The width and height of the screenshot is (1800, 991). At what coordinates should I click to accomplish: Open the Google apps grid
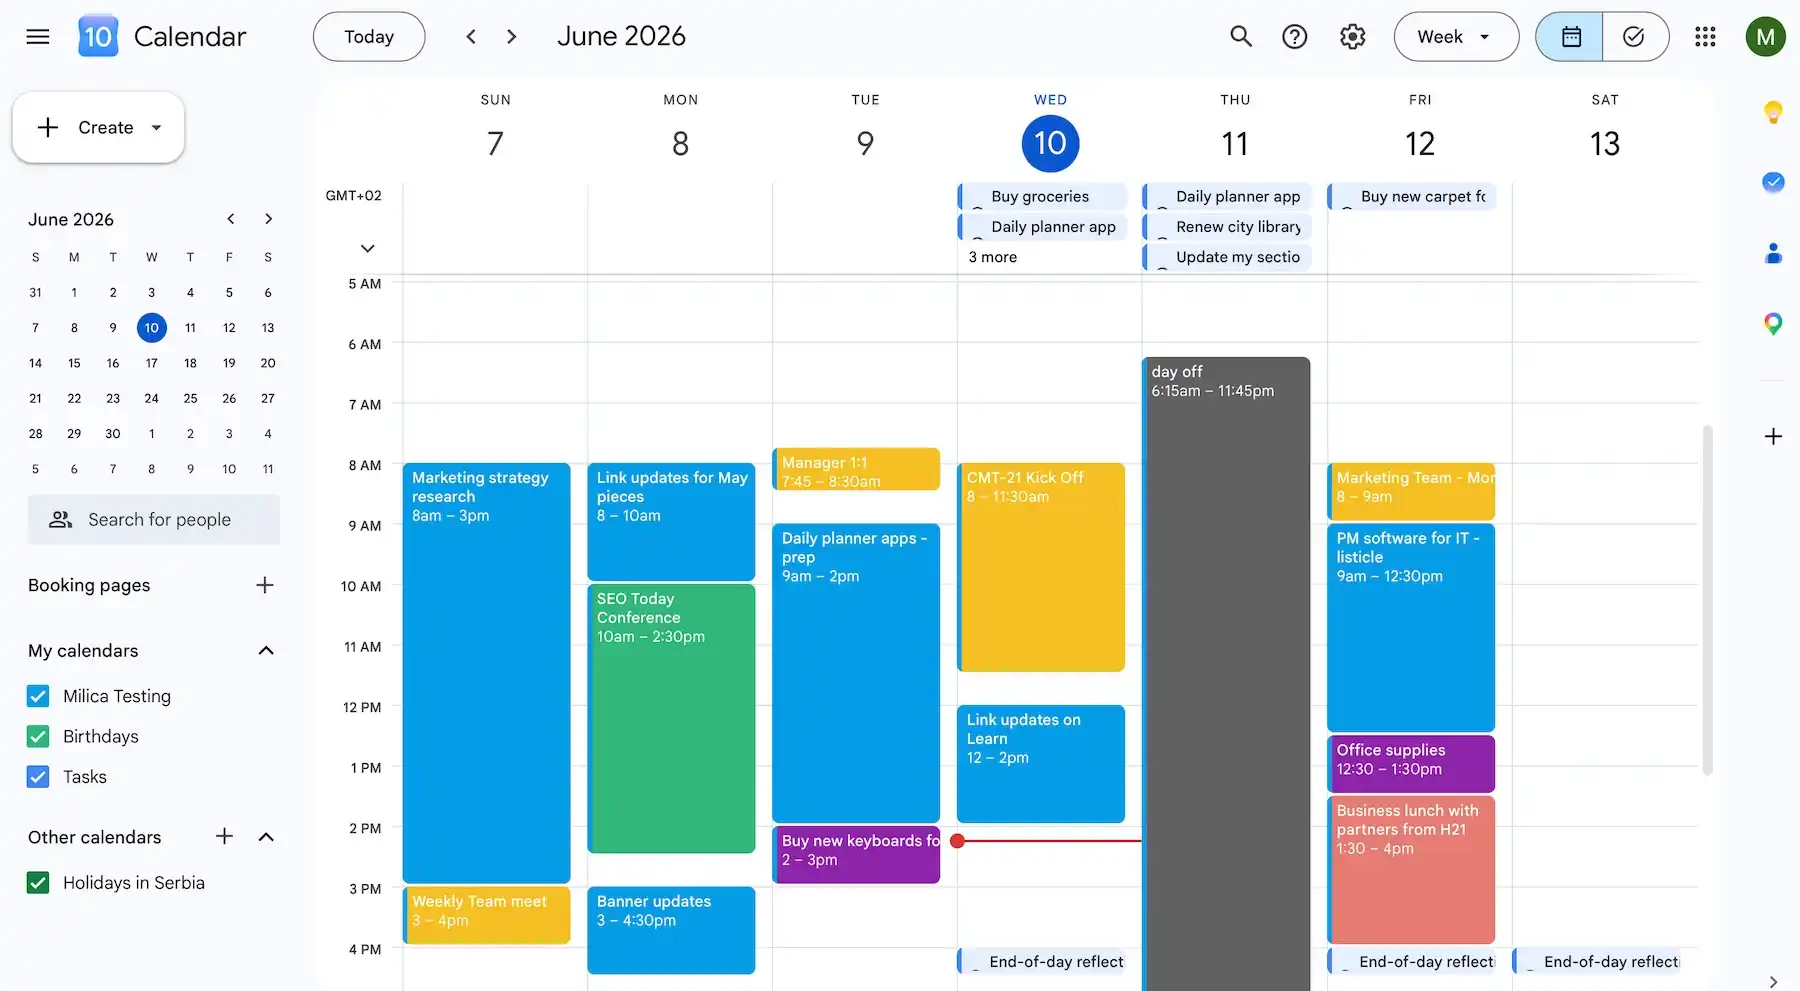1706,37
